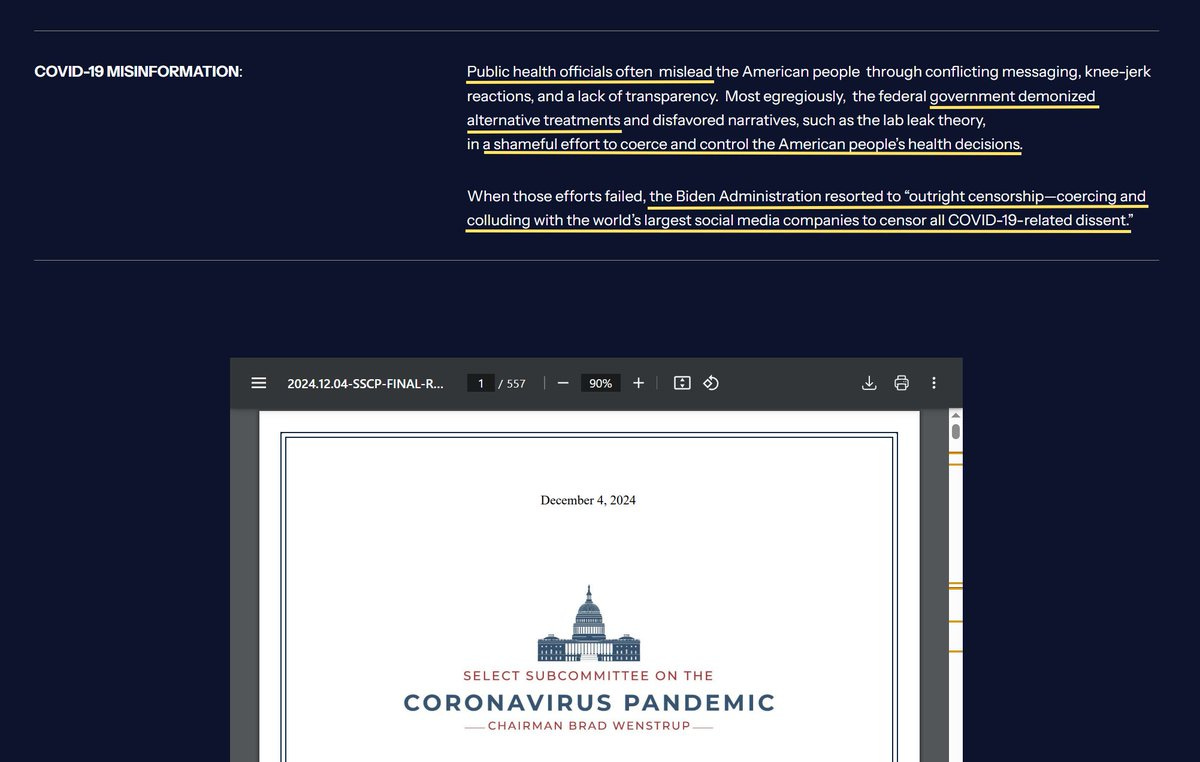Click the zoom level field showing 90%

600,383
